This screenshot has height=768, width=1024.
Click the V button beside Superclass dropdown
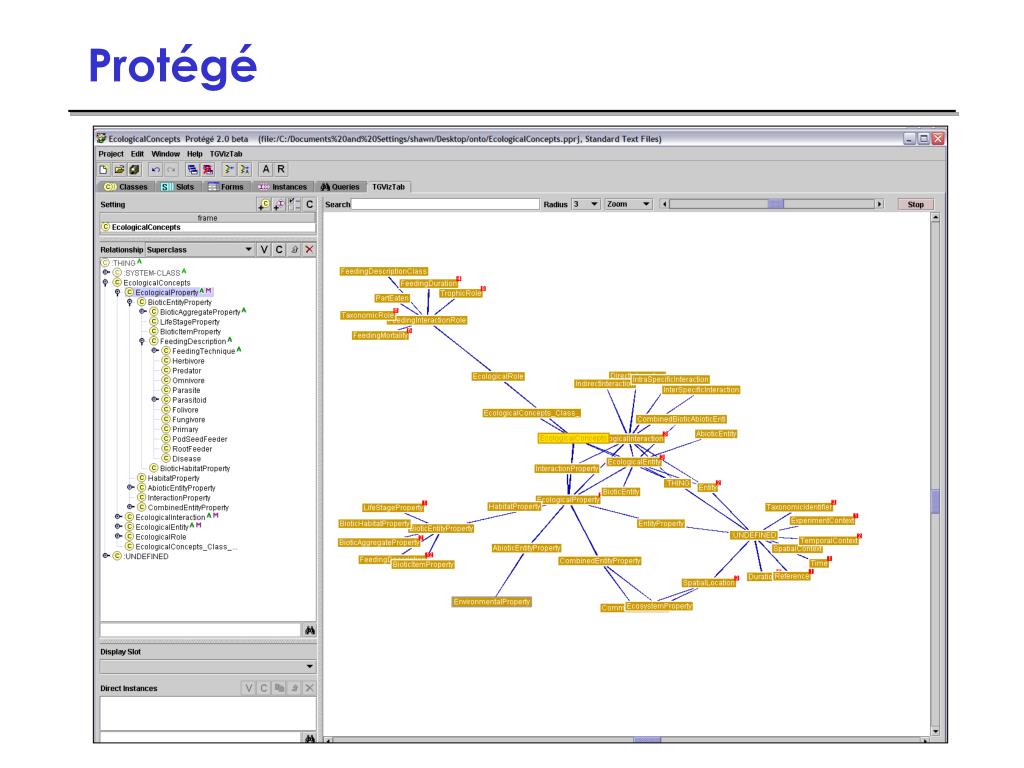coord(264,249)
